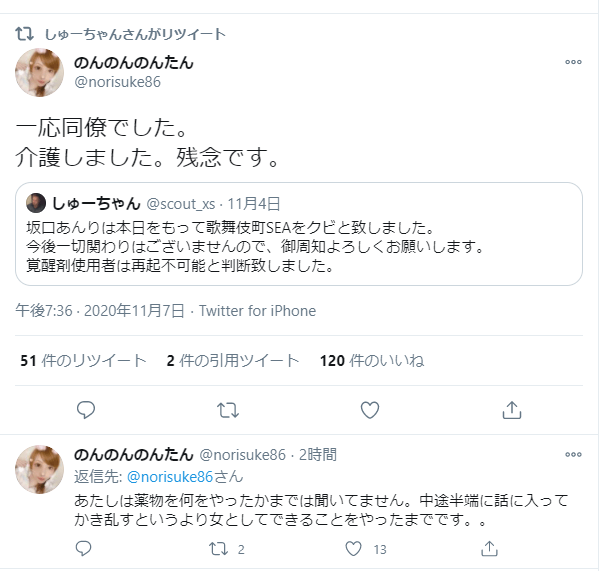Open main tweet author's profile picture
Viewport: 607px width, 571px height.
[40, 72]
